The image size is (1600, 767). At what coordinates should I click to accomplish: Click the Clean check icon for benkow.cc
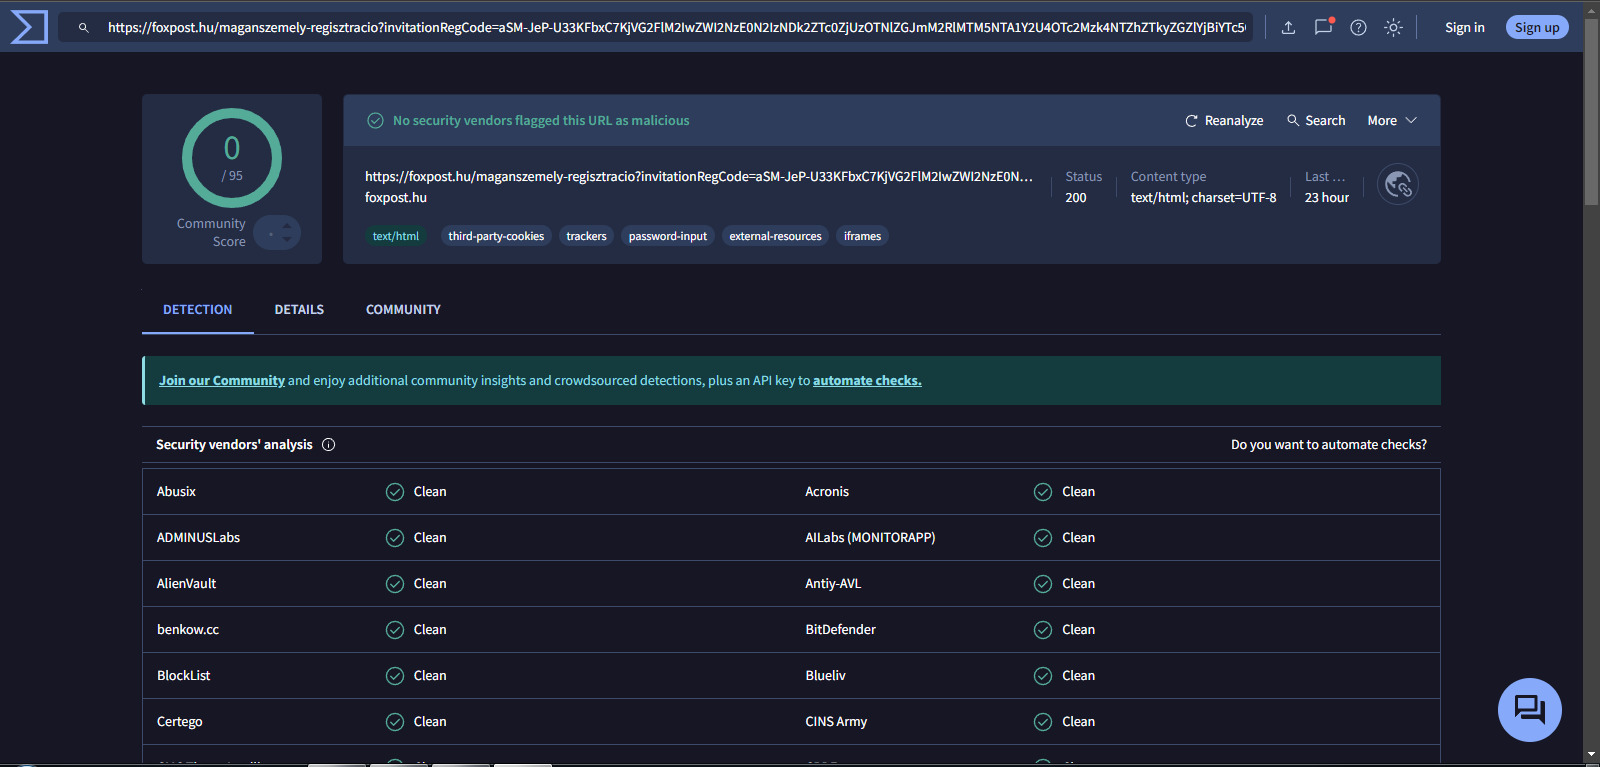395,630
